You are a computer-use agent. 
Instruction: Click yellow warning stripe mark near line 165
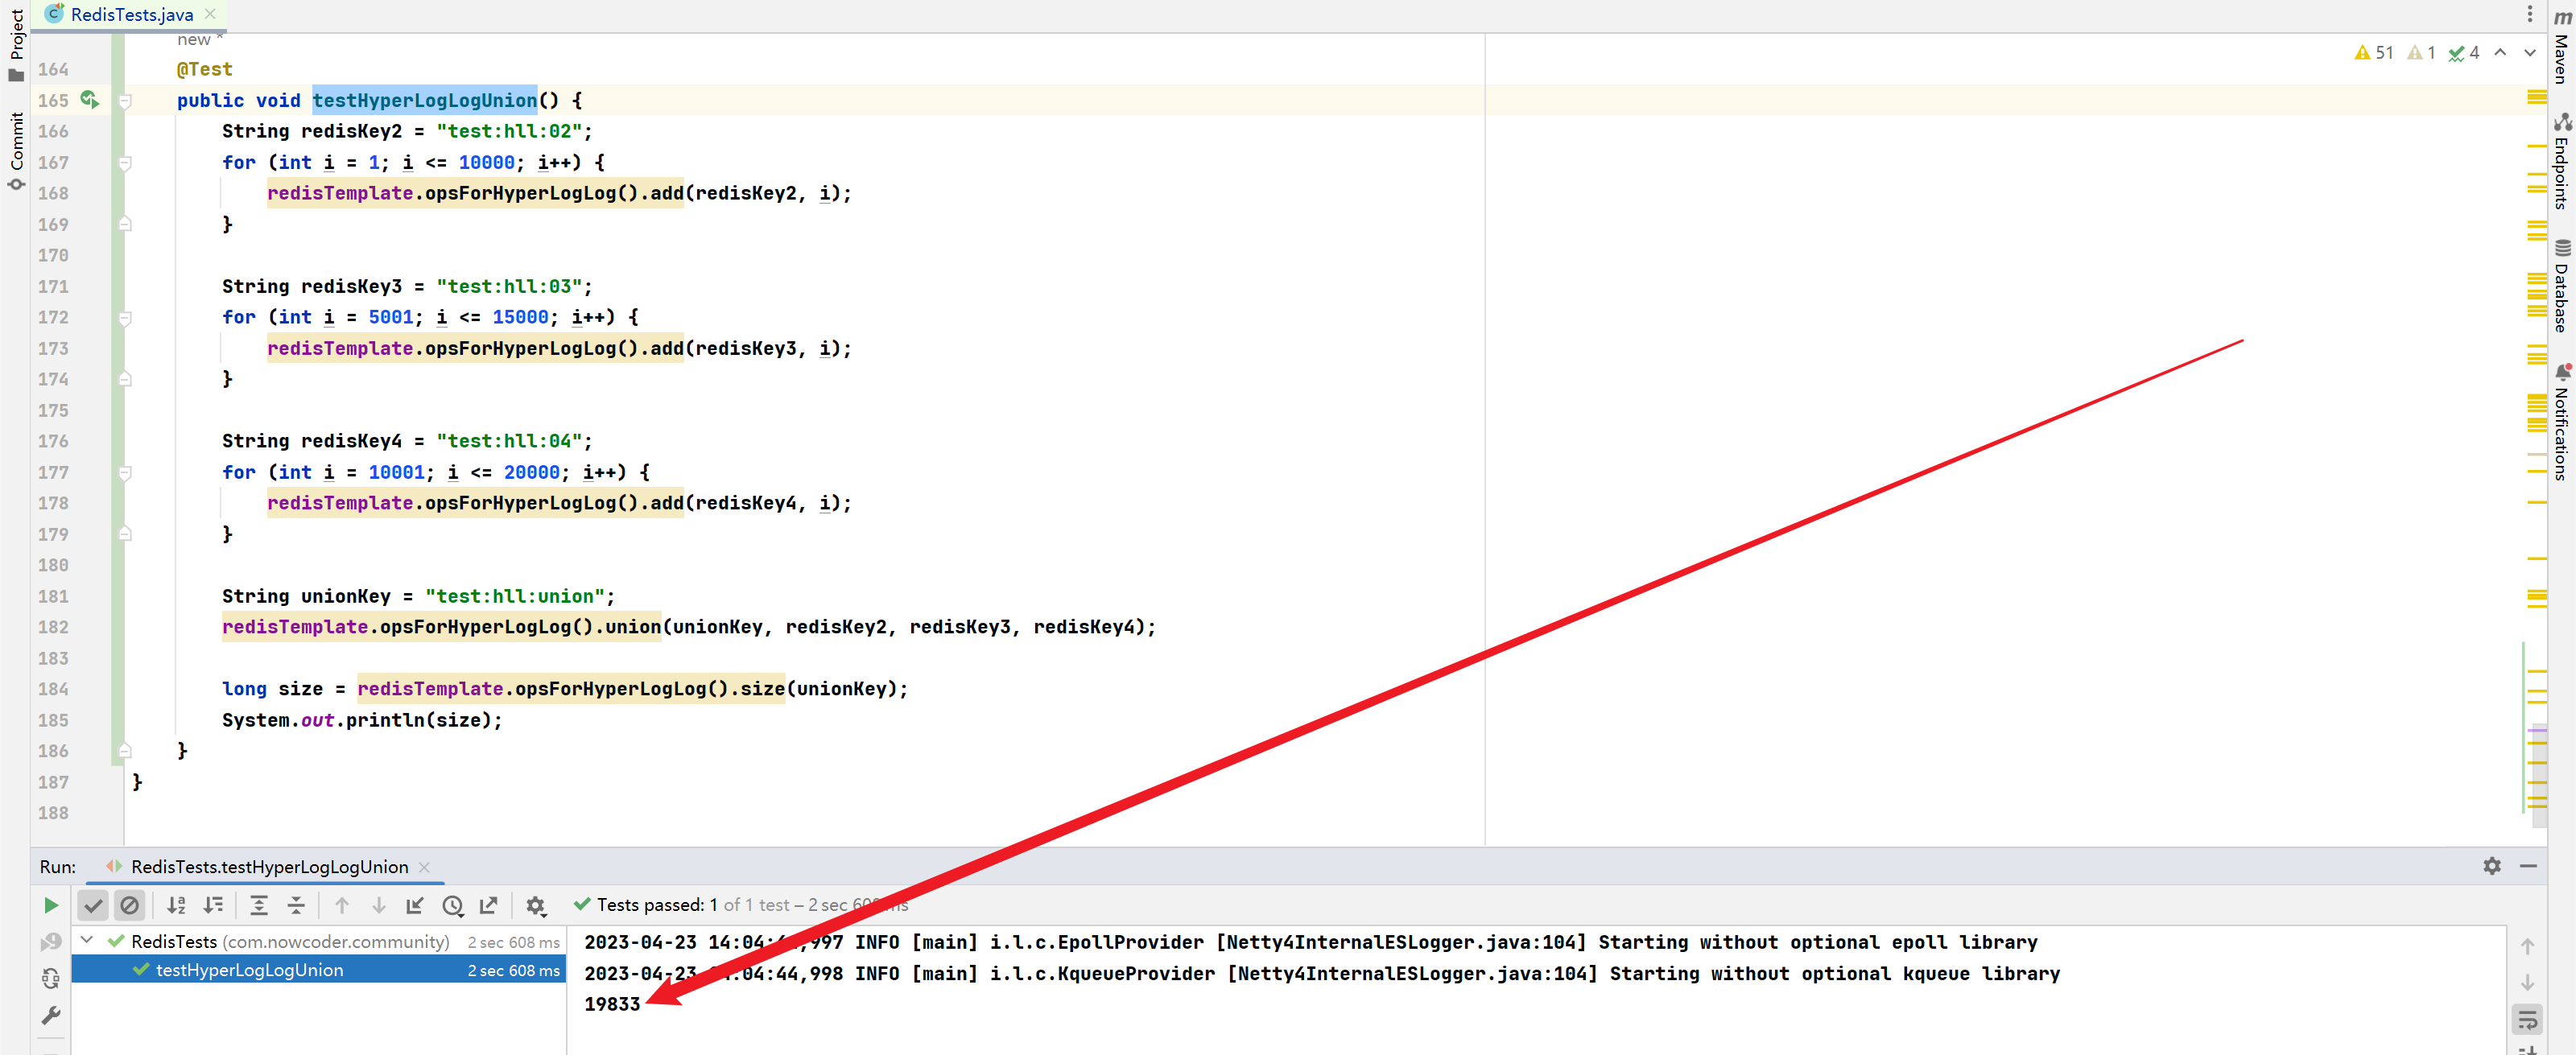(2537, 97)
